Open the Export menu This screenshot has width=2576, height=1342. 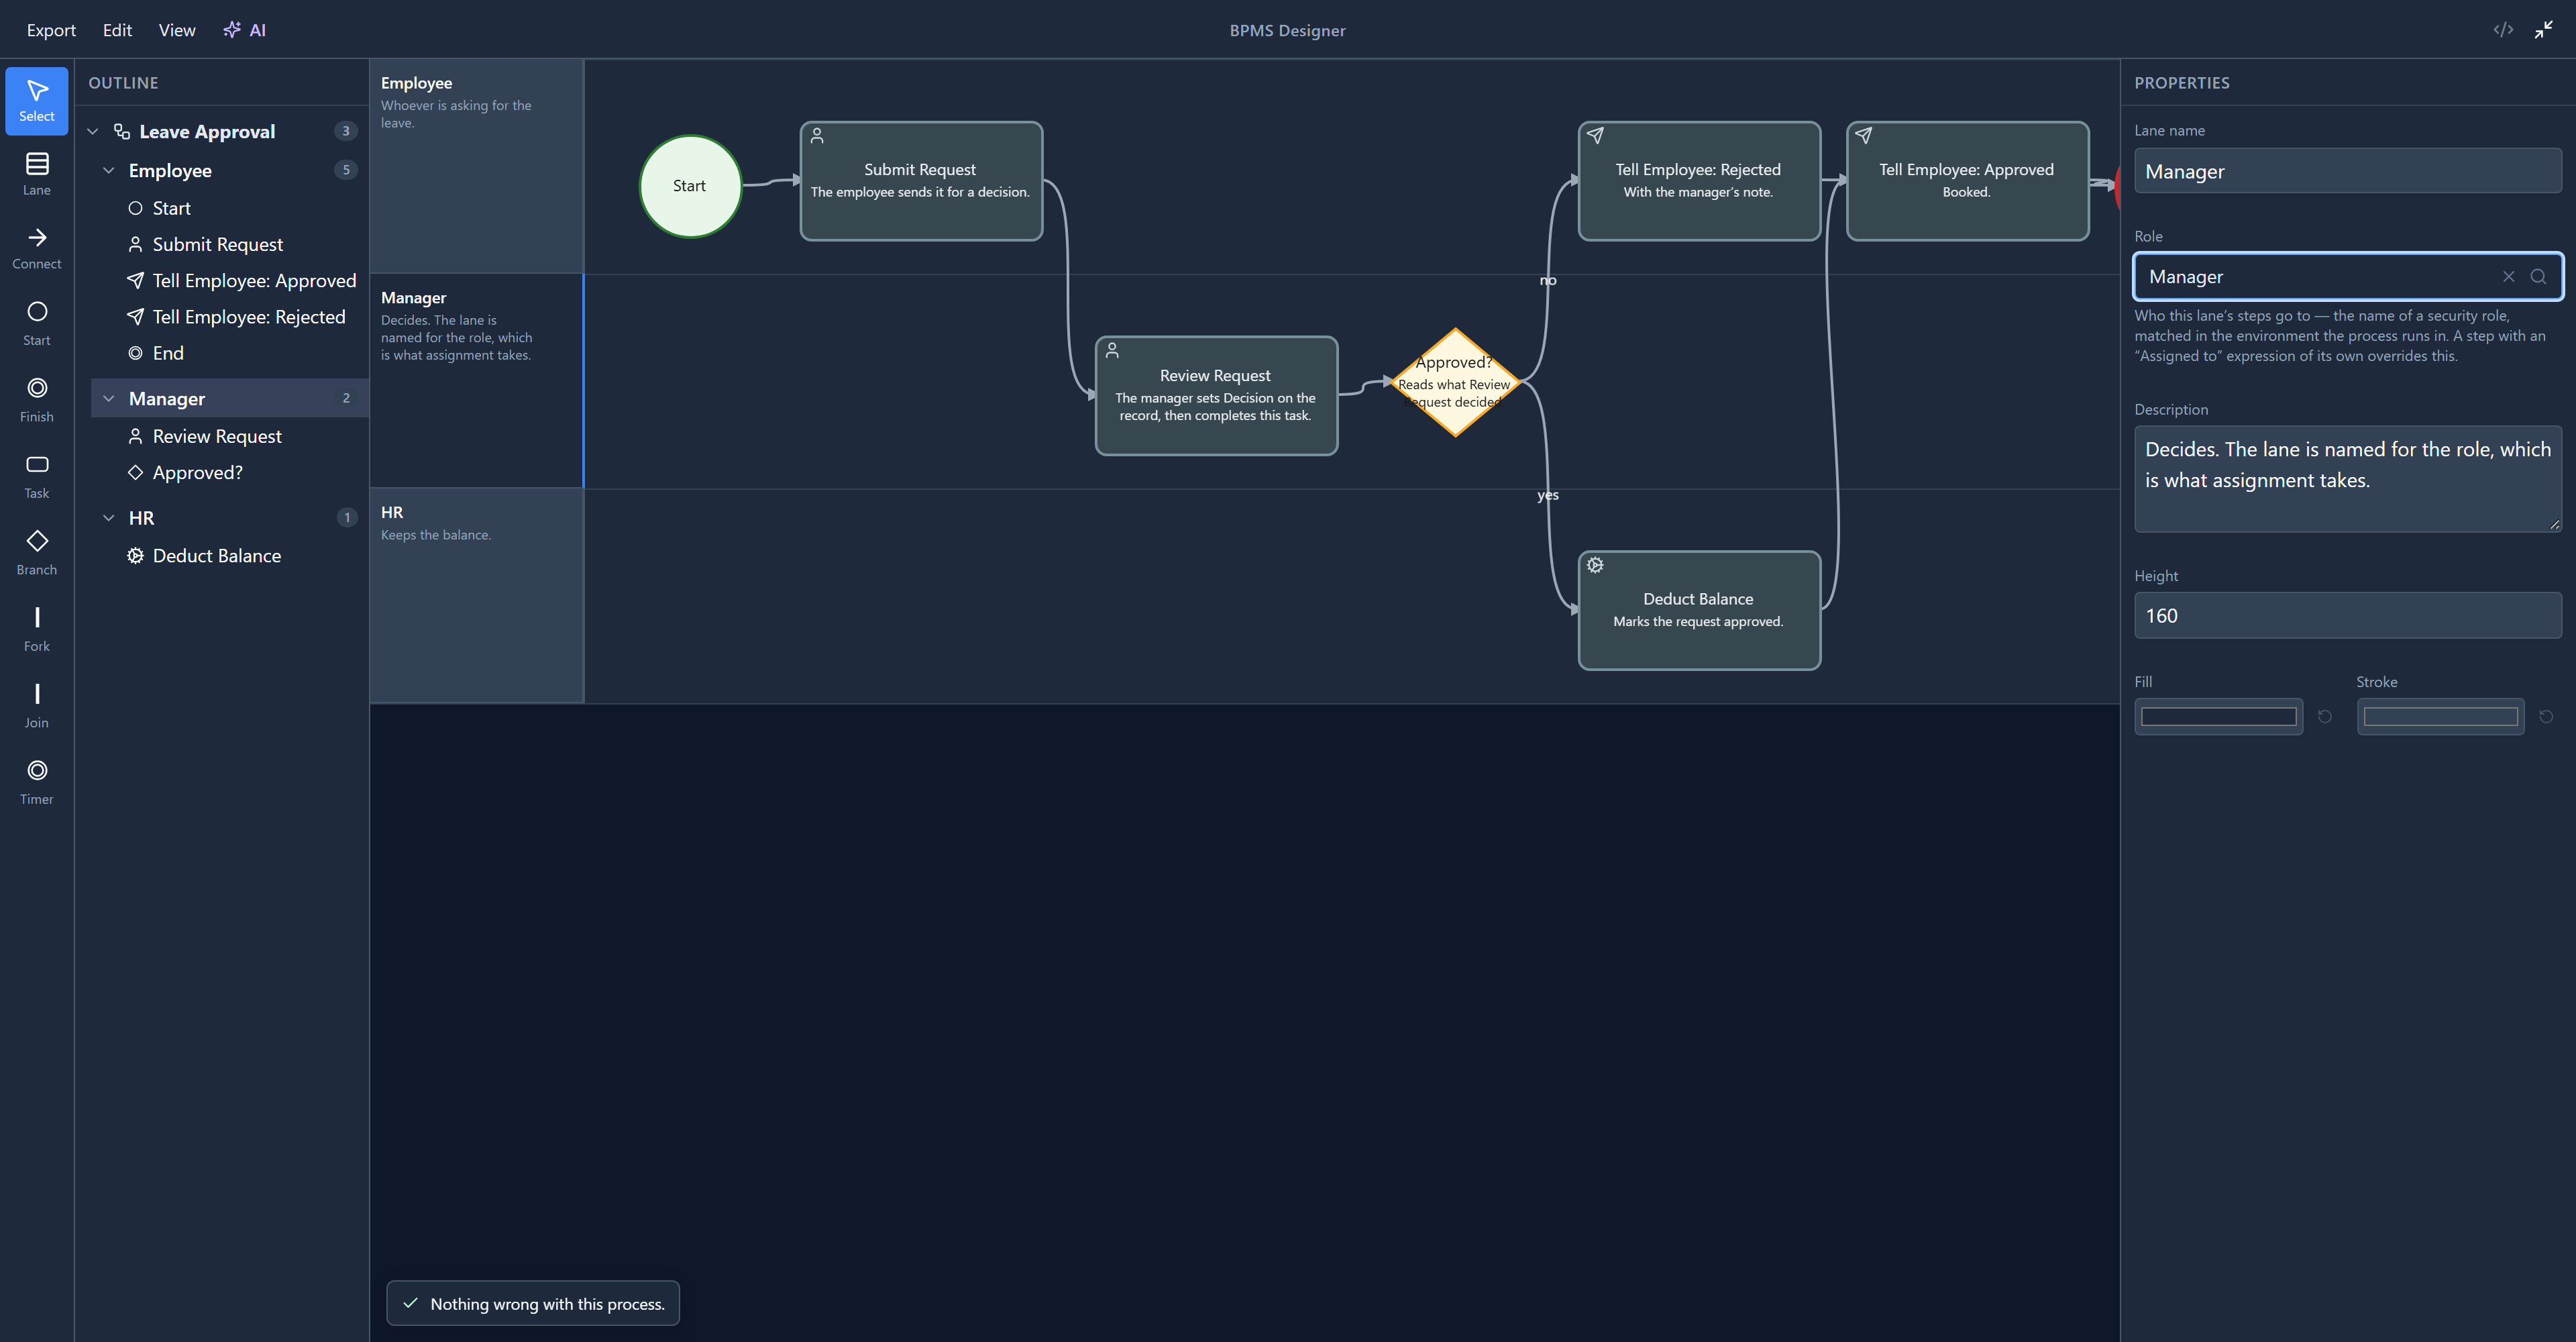click(x=51, y=30)
